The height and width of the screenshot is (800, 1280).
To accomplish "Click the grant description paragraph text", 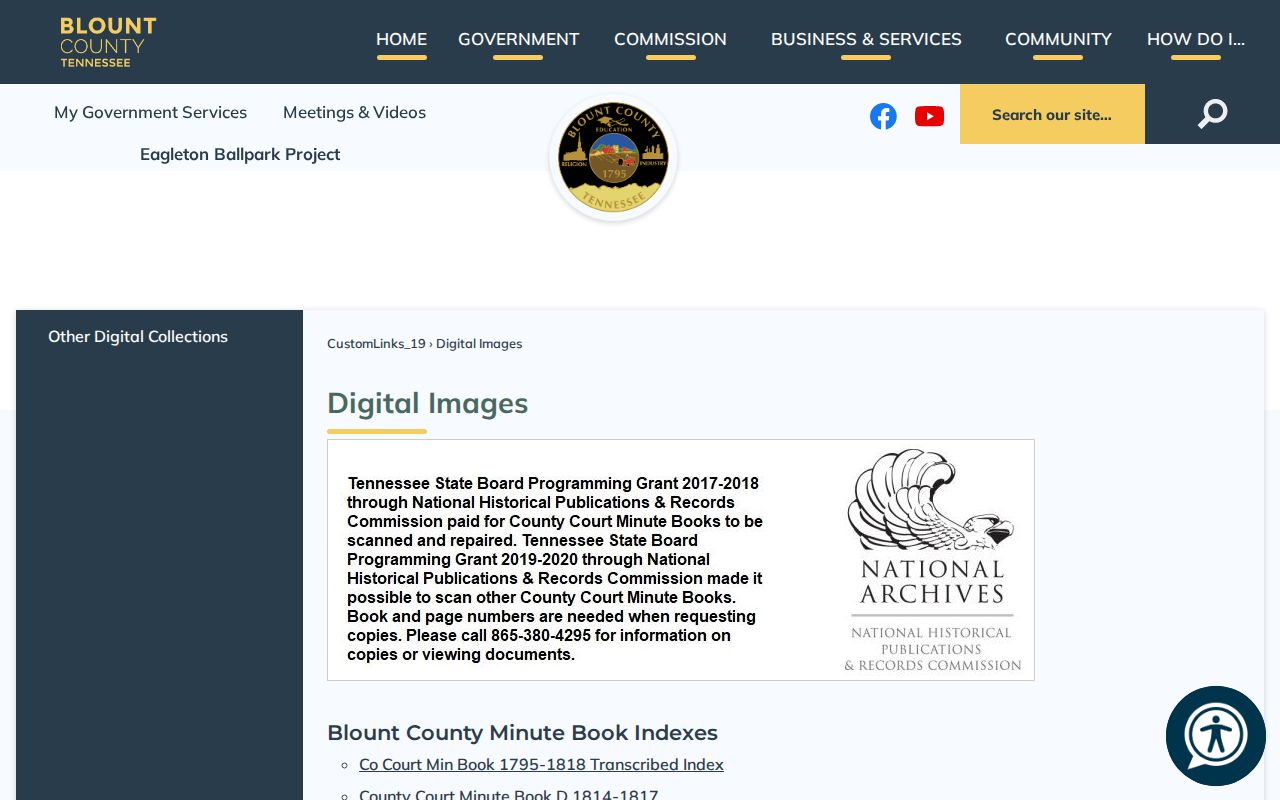I will click(555, 569).
